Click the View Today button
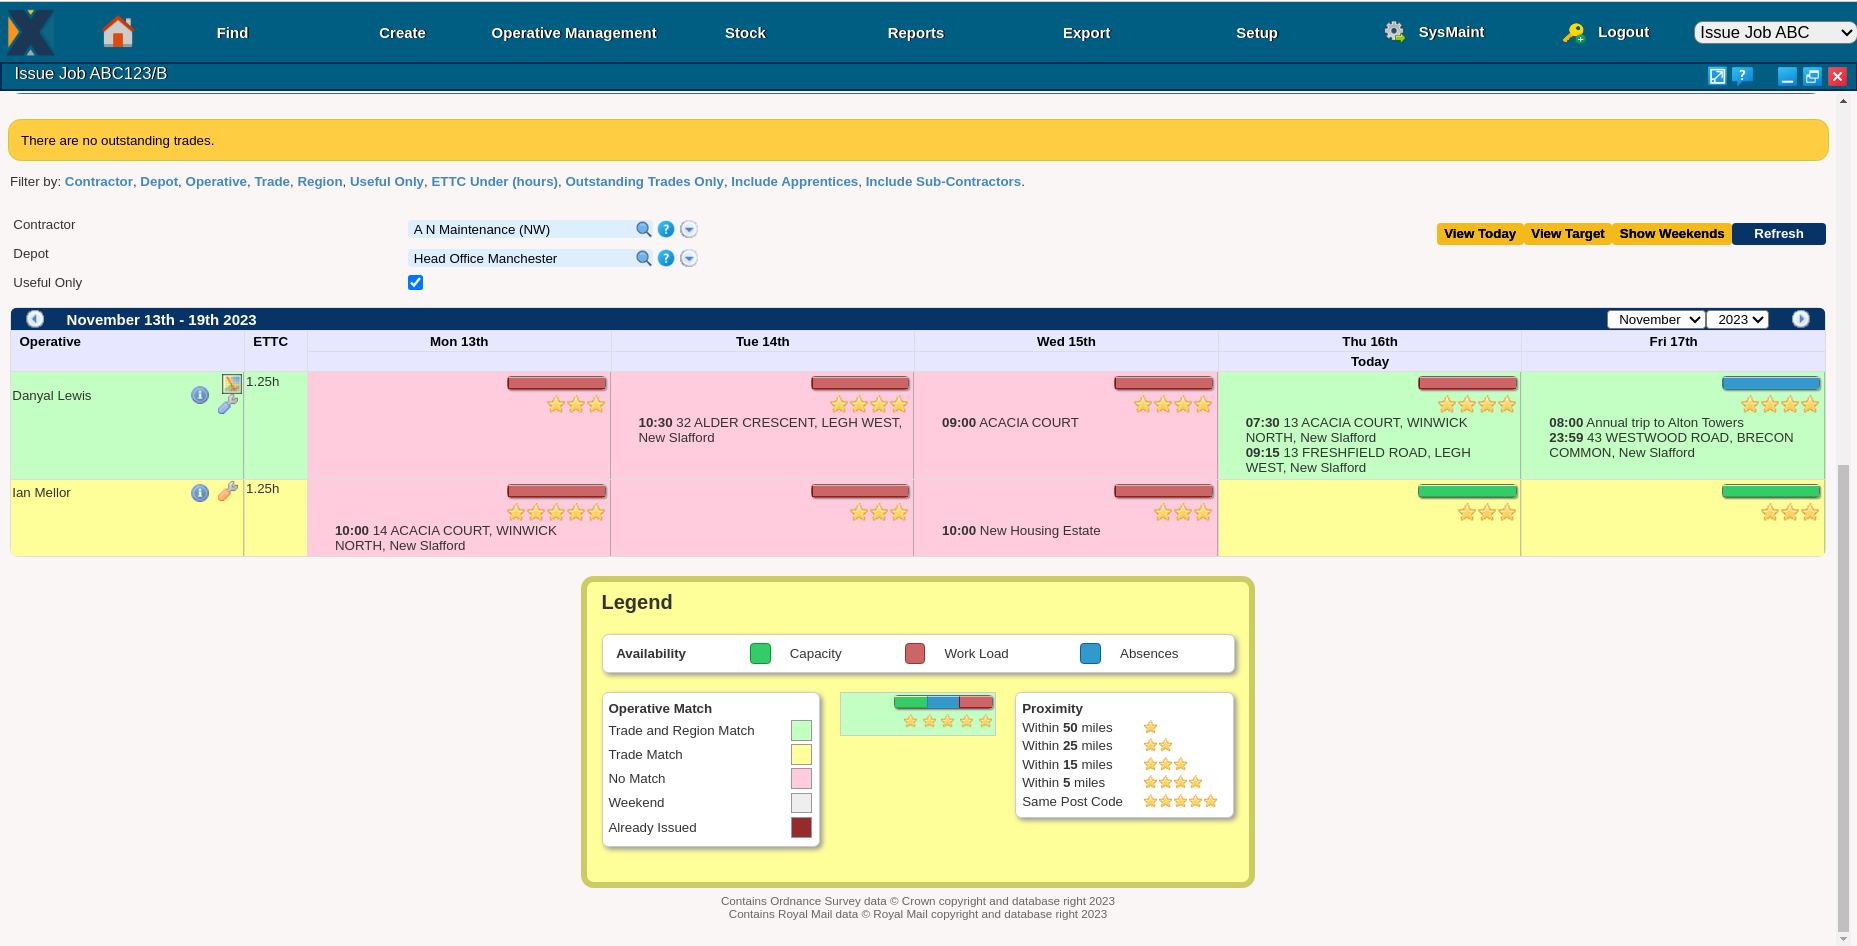The width and height of the screenshot is (1857, 946). 1479,233
